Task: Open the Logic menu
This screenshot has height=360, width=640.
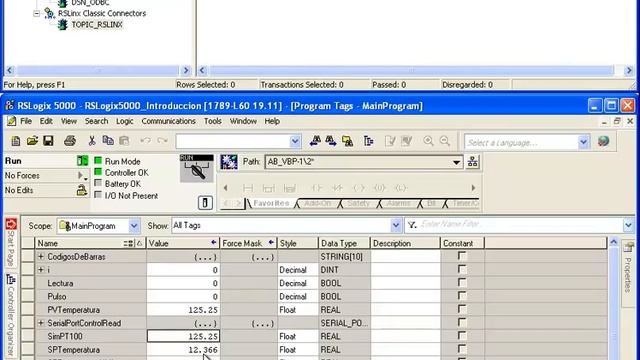Action: pyautogui.click(x=124, y=121)
